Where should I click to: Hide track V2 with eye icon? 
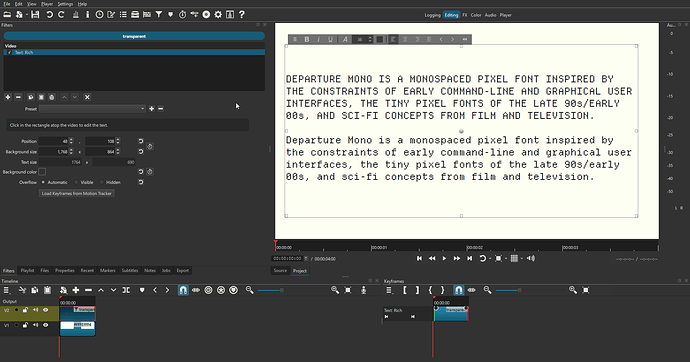(x=45, y=310)
